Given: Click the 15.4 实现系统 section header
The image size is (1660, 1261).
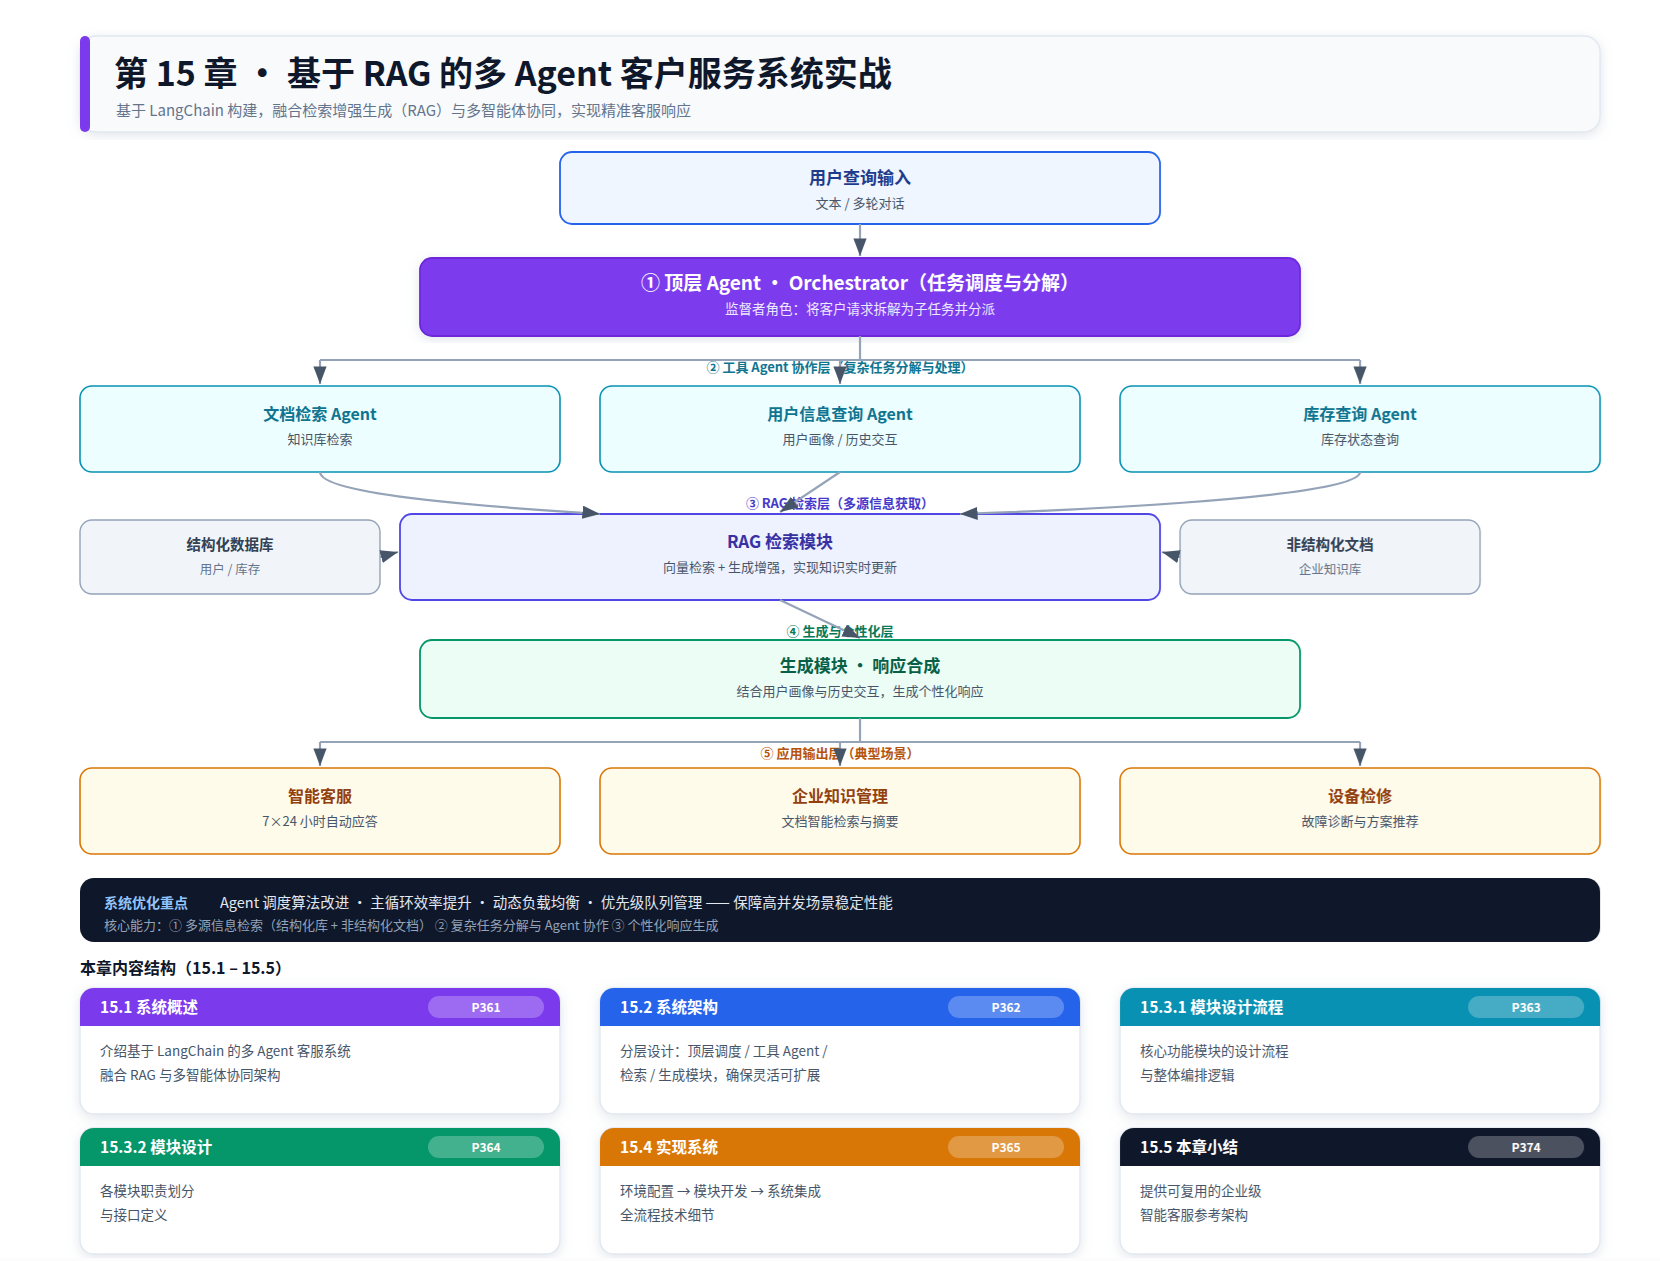Looking at the screenshot, I should click(x=840, y=1147).
